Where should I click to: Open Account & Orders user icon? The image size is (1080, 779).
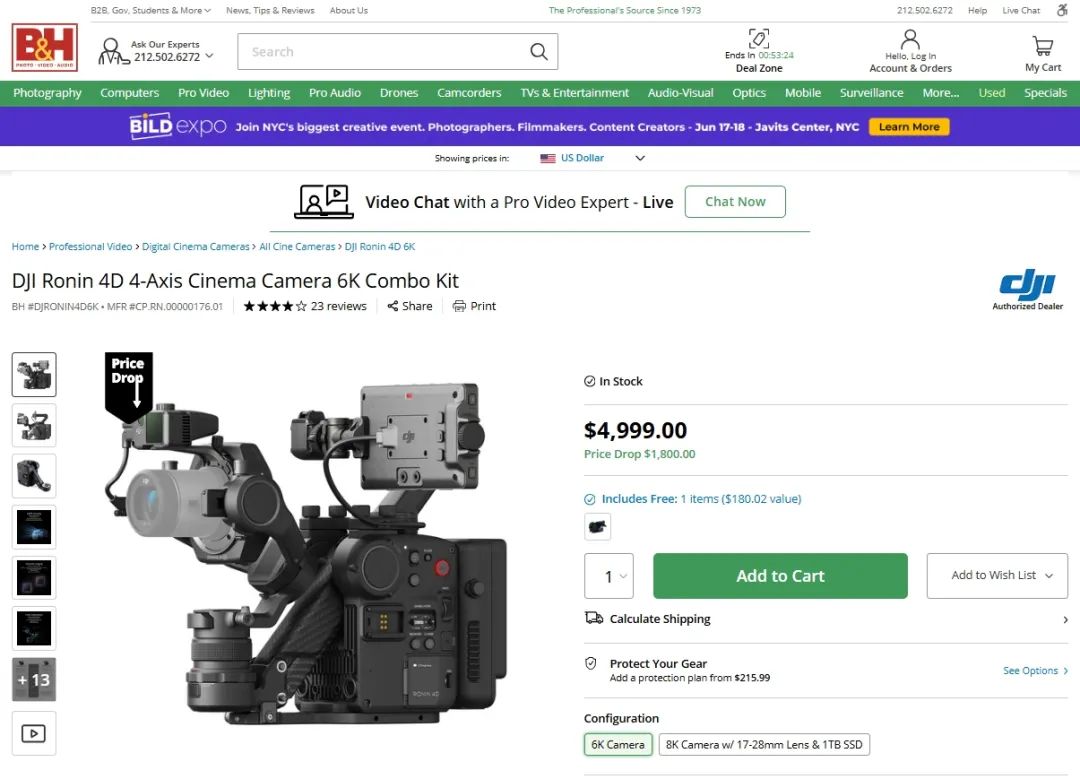pyautogui.click(x=910, y=39)
